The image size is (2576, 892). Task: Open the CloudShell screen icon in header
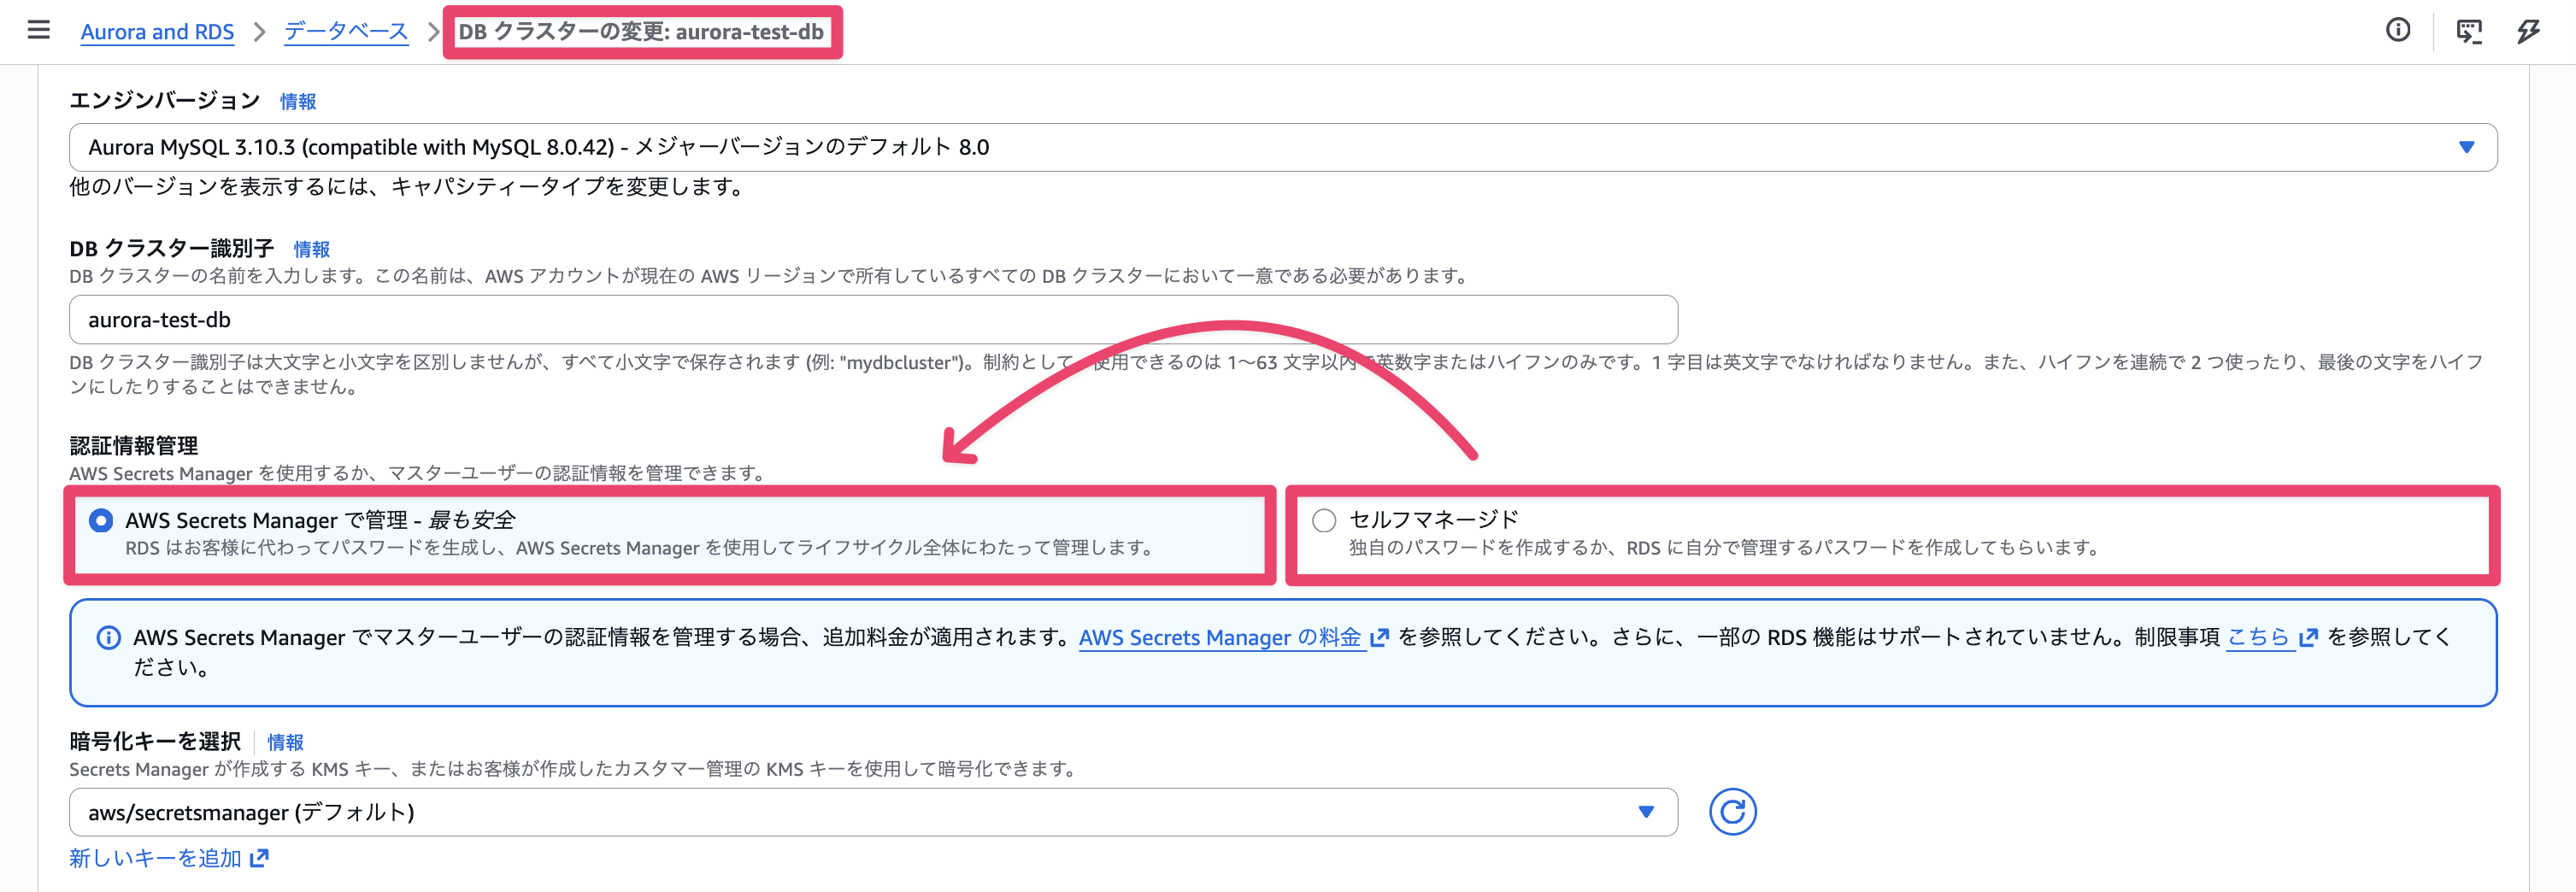2468,31
